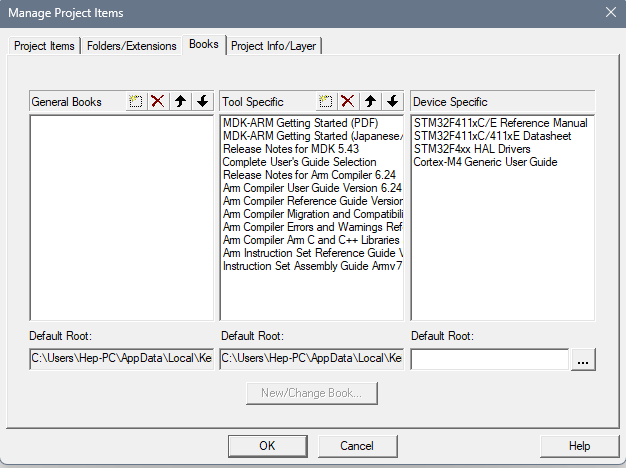Click the General Books Default Root field
Screen dimensions: 626x468
[121, 358]
